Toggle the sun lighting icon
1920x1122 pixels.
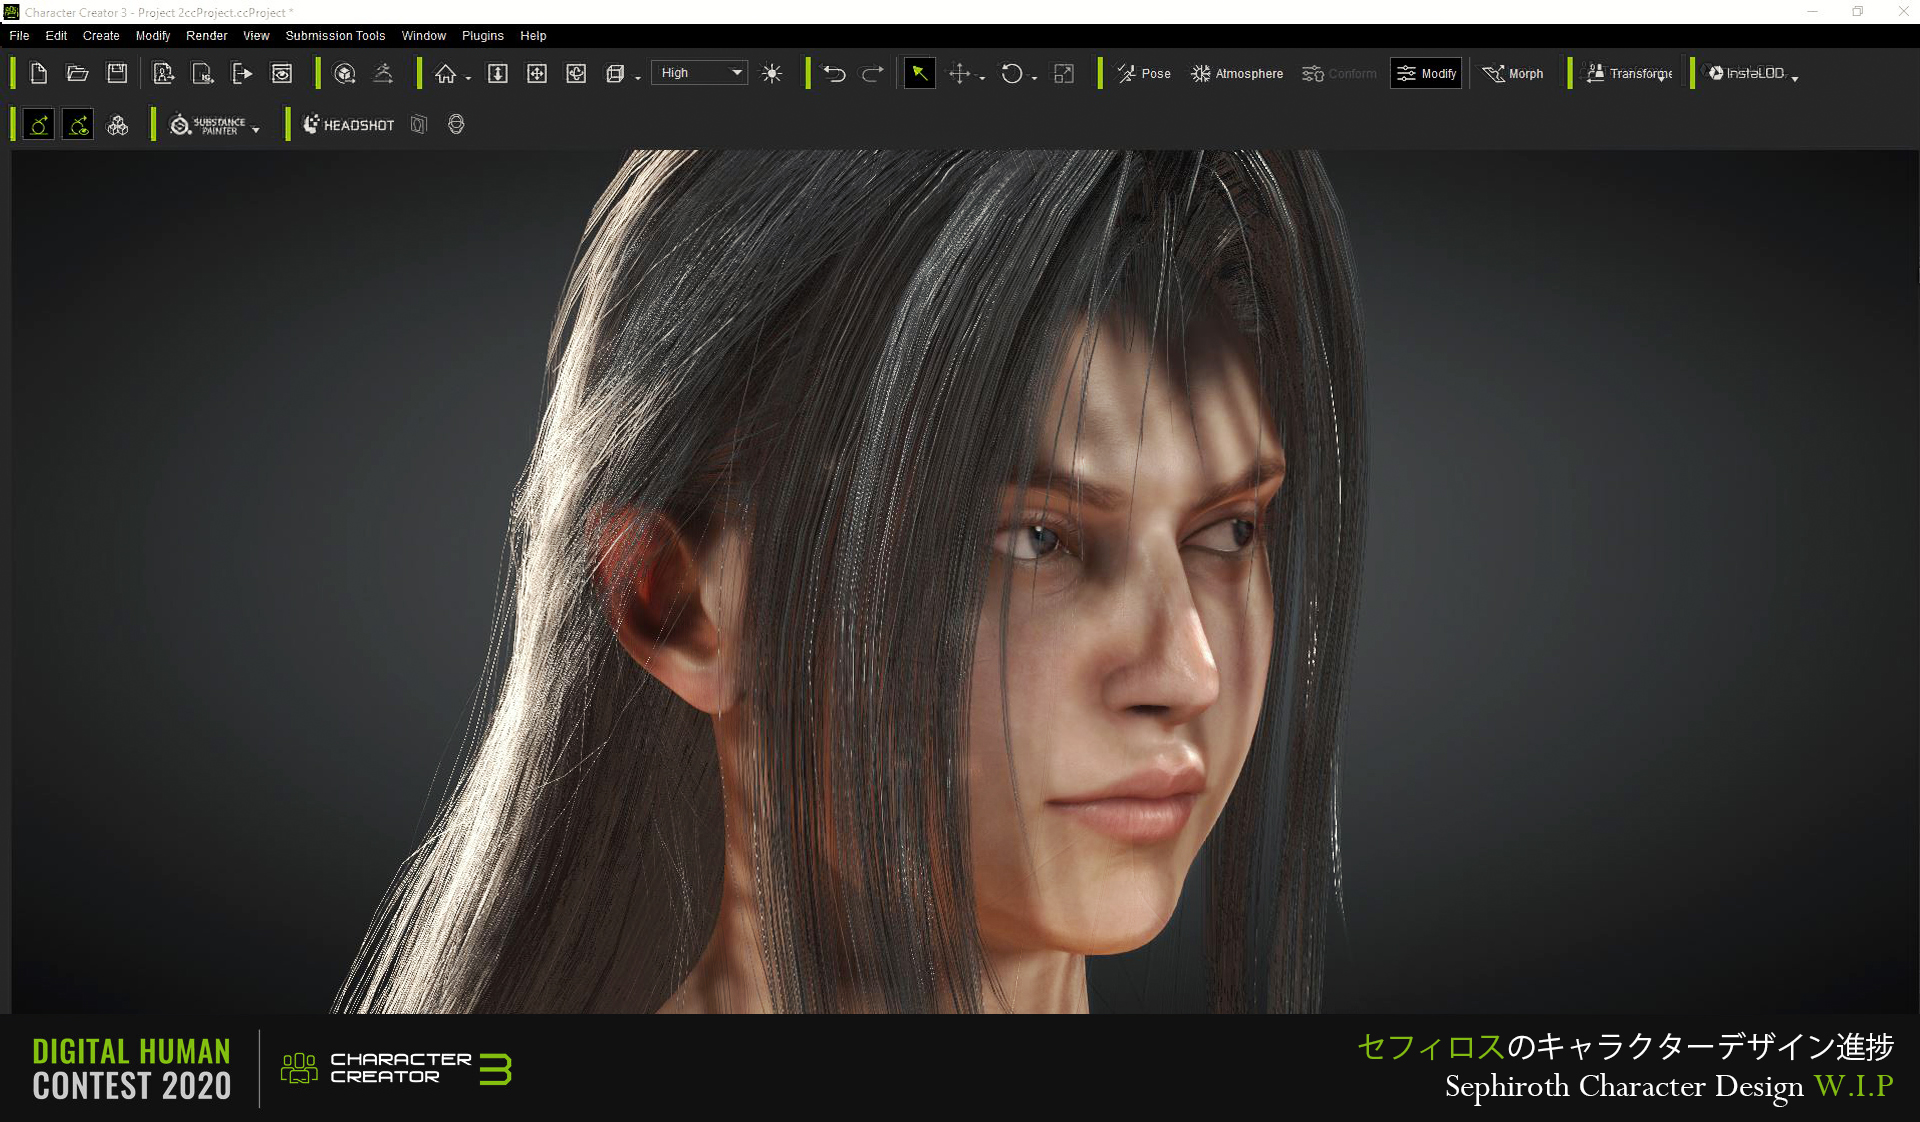click(772, 73)
